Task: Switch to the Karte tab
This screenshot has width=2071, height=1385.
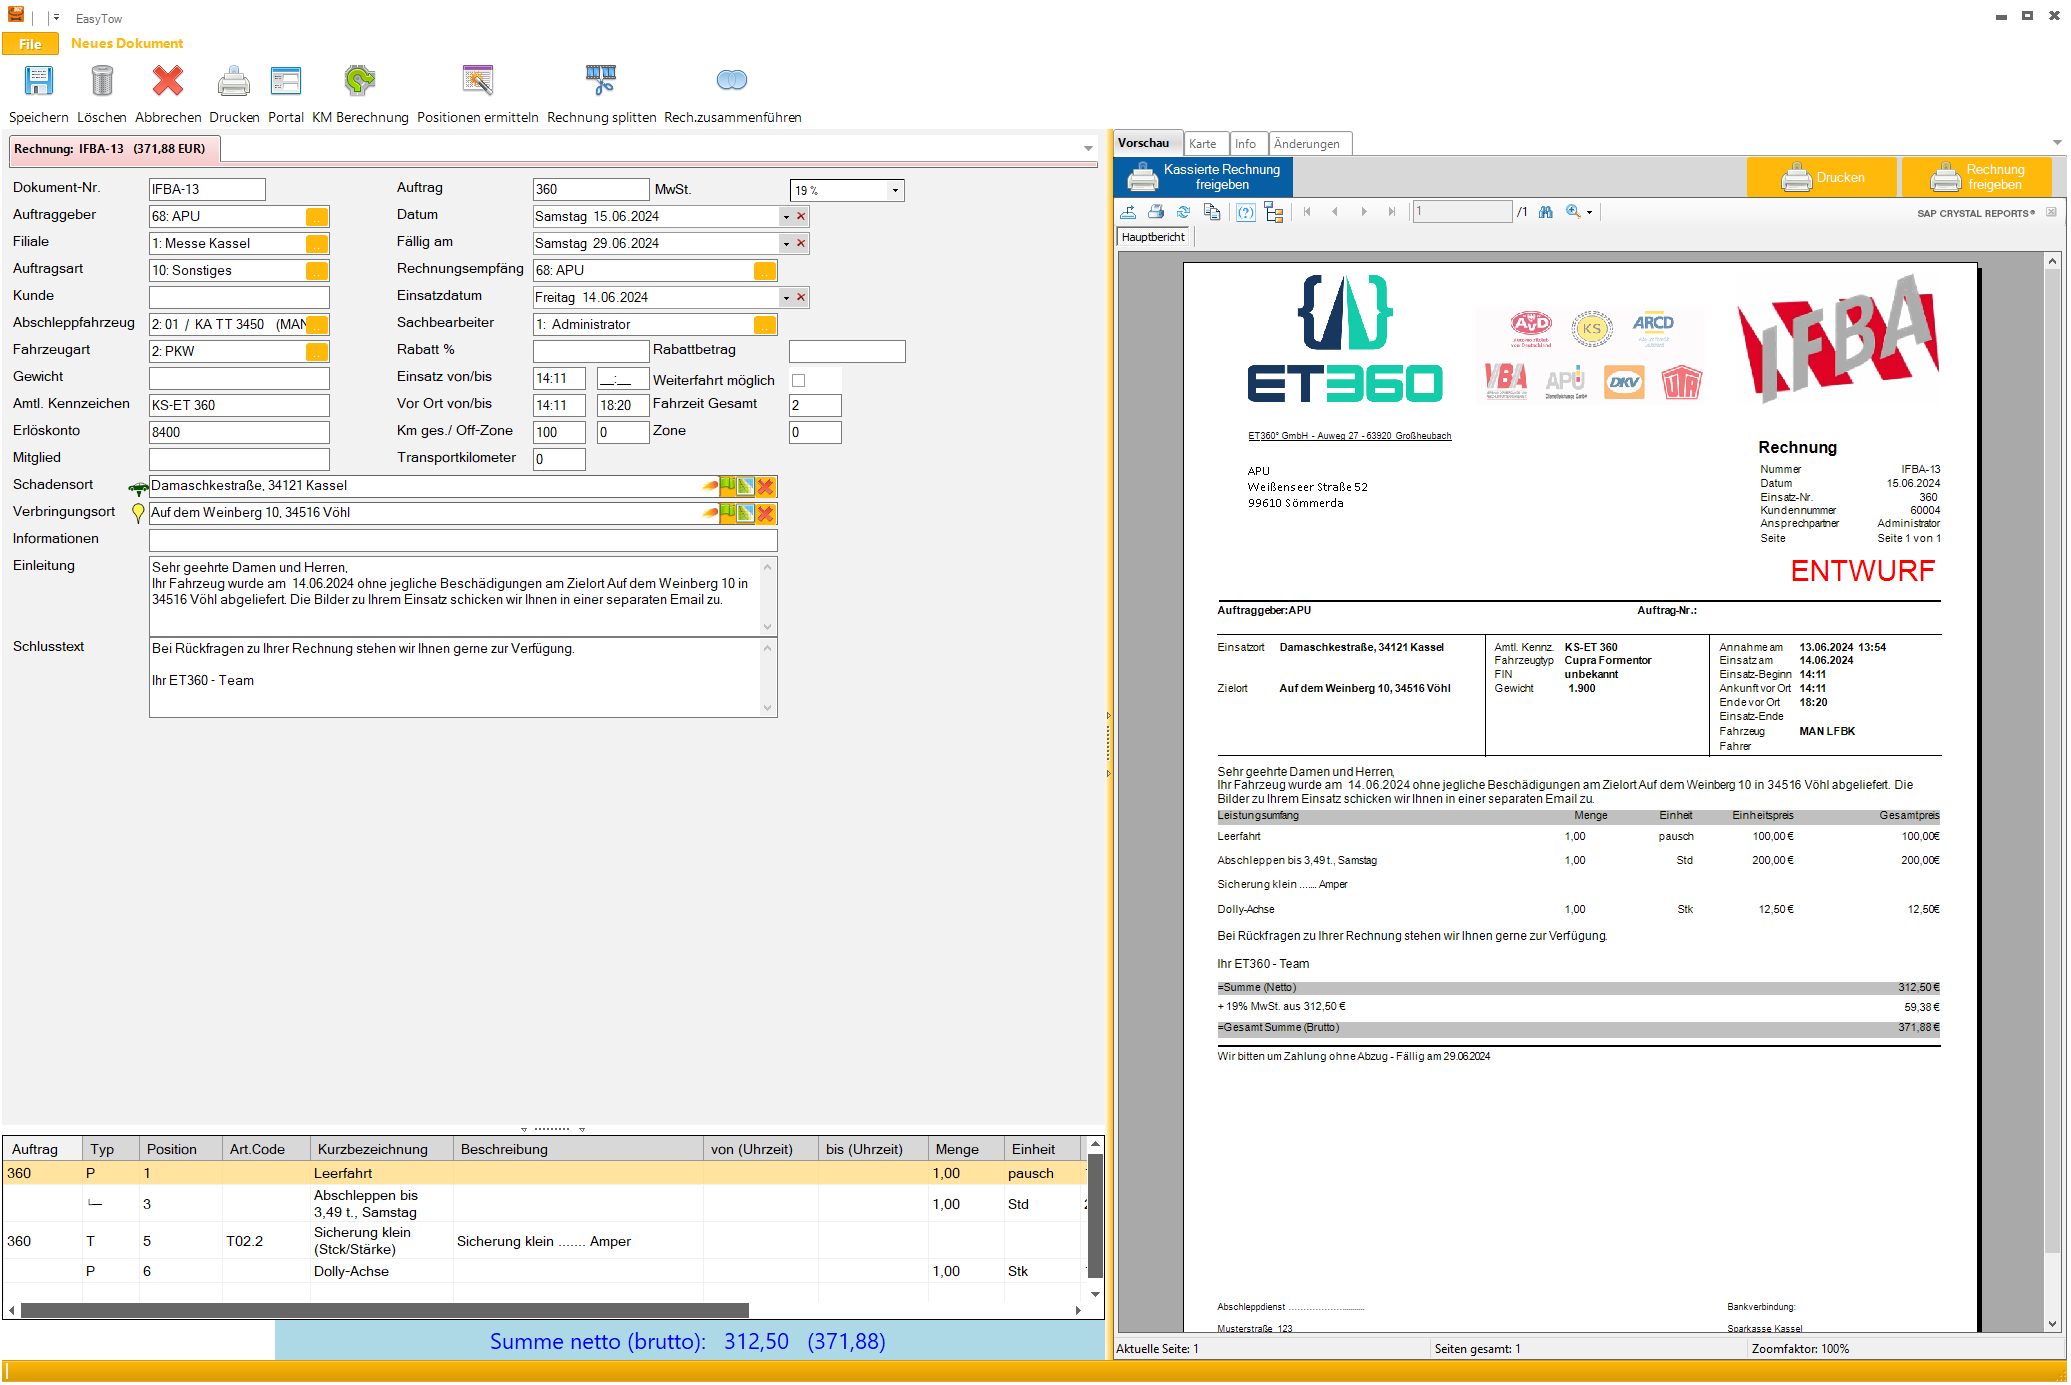Action: (1202, 144)
